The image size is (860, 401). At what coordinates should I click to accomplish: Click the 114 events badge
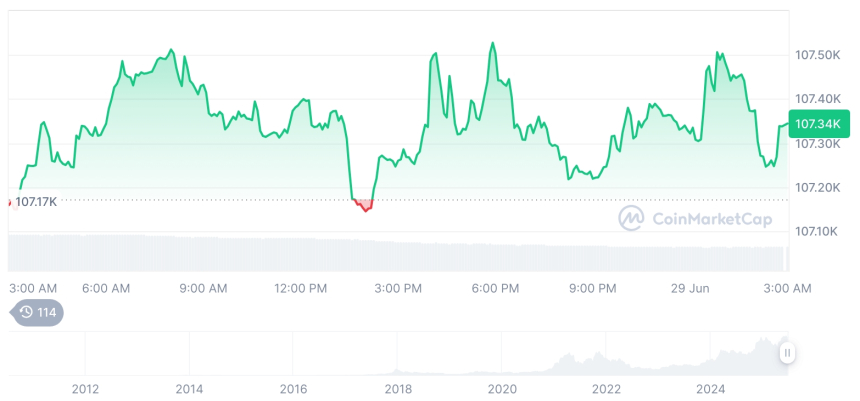pyautogui.click(x=37, y=312)
